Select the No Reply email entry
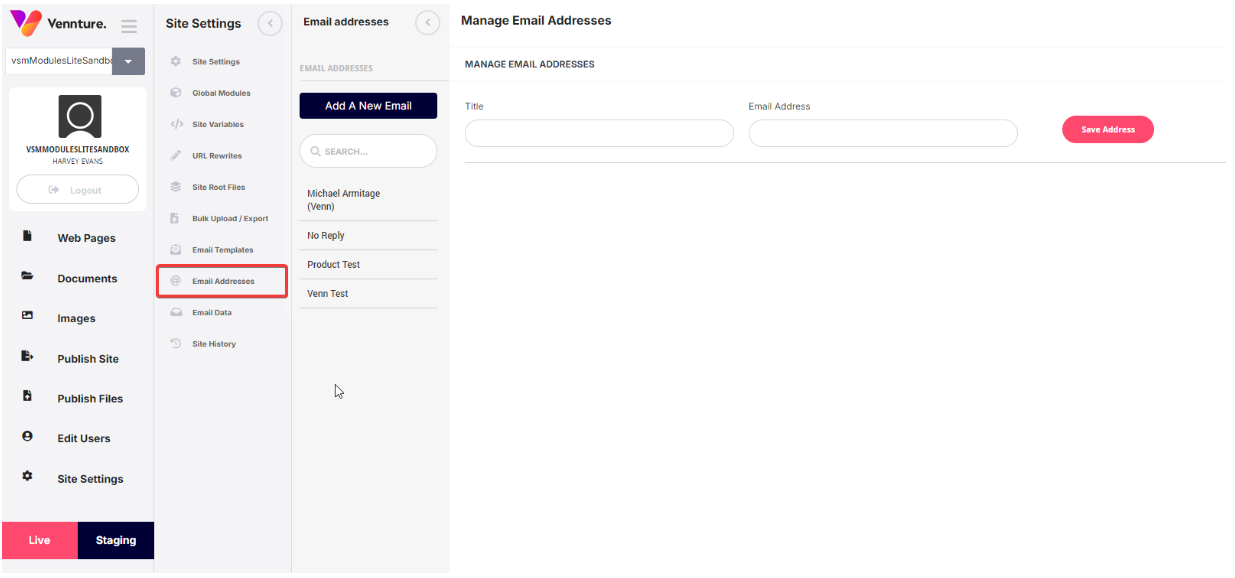Screen dimensions: 1235x578 pos(326,236)
